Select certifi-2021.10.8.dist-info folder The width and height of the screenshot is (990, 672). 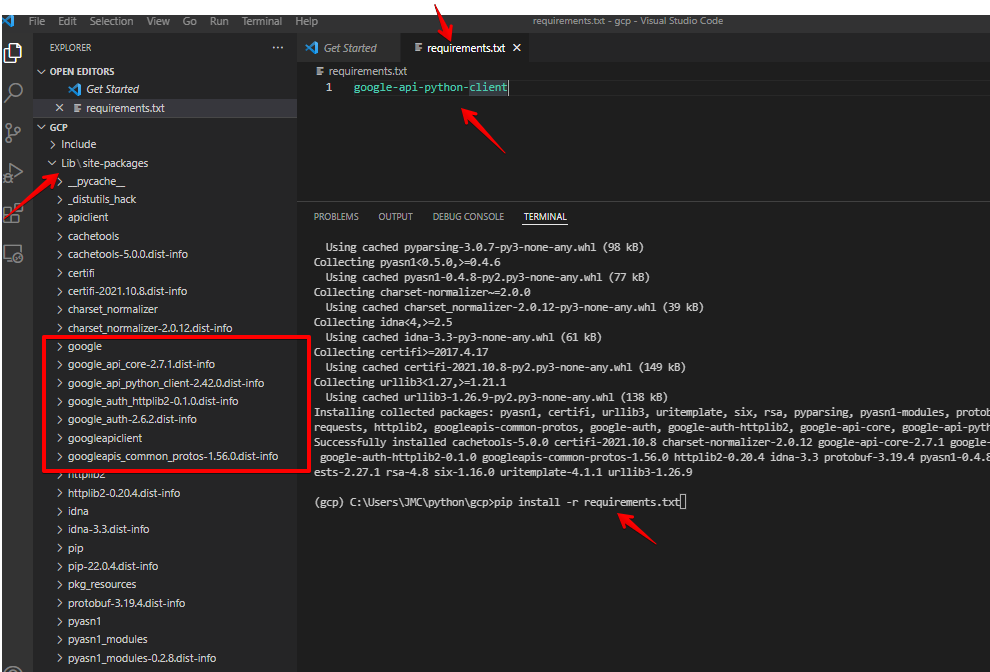165,291
